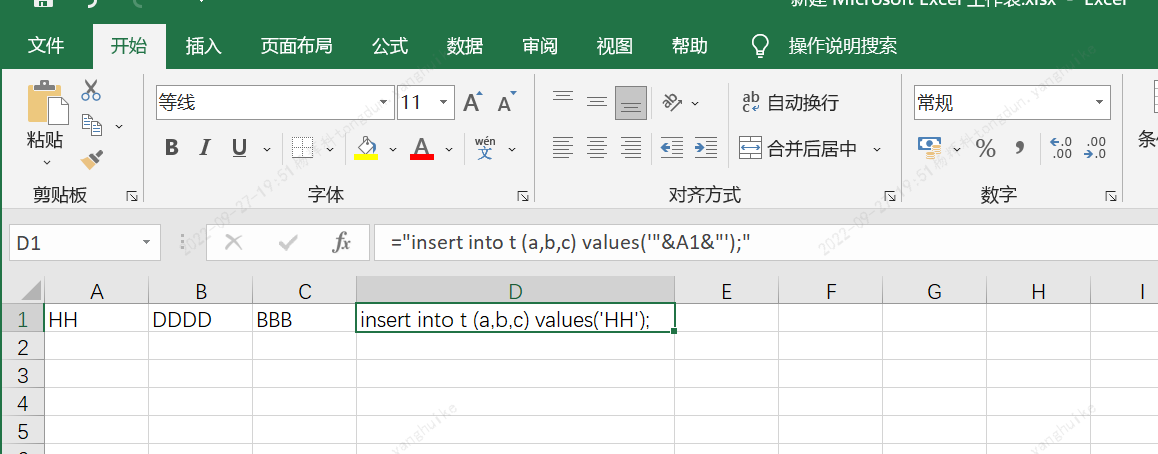This screenshot has height=454, width=1158.
Task: Click the select-all corner triangle
Action: [x=30, y=290]
